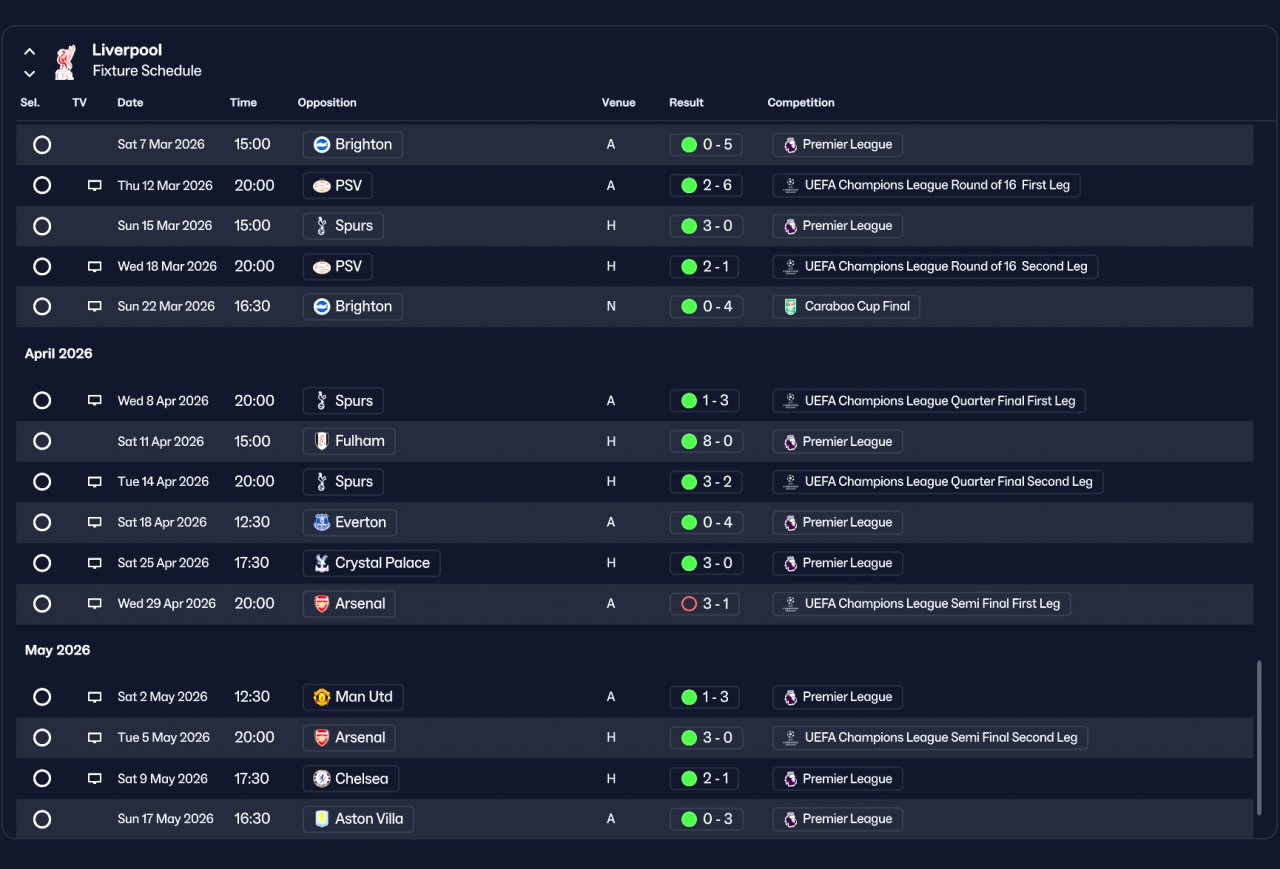Click the TV icon for the Everton fixture
The height and width of the screenshot is (869, 1280).
coord(95,522)
